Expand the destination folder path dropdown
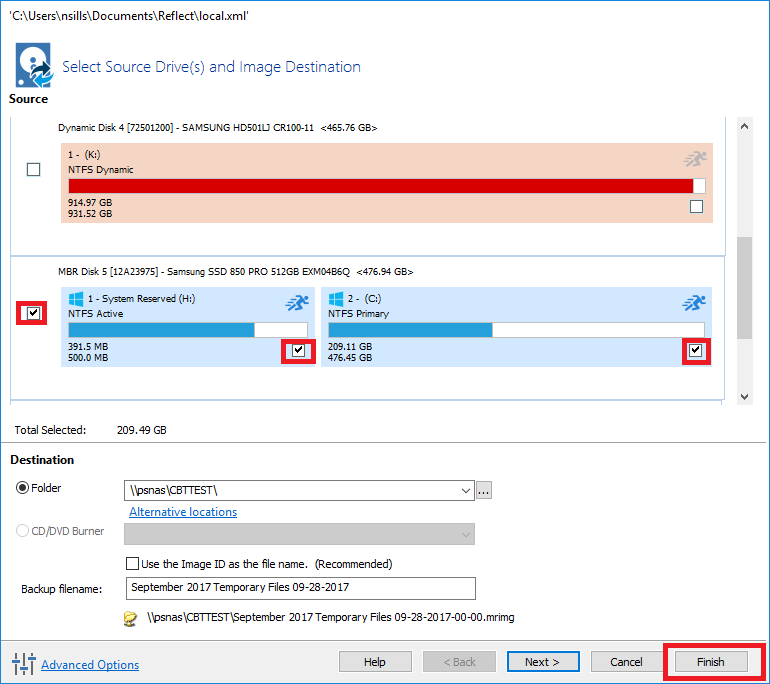This screenshot has width=770, height=684. click(x=464, y=490)
